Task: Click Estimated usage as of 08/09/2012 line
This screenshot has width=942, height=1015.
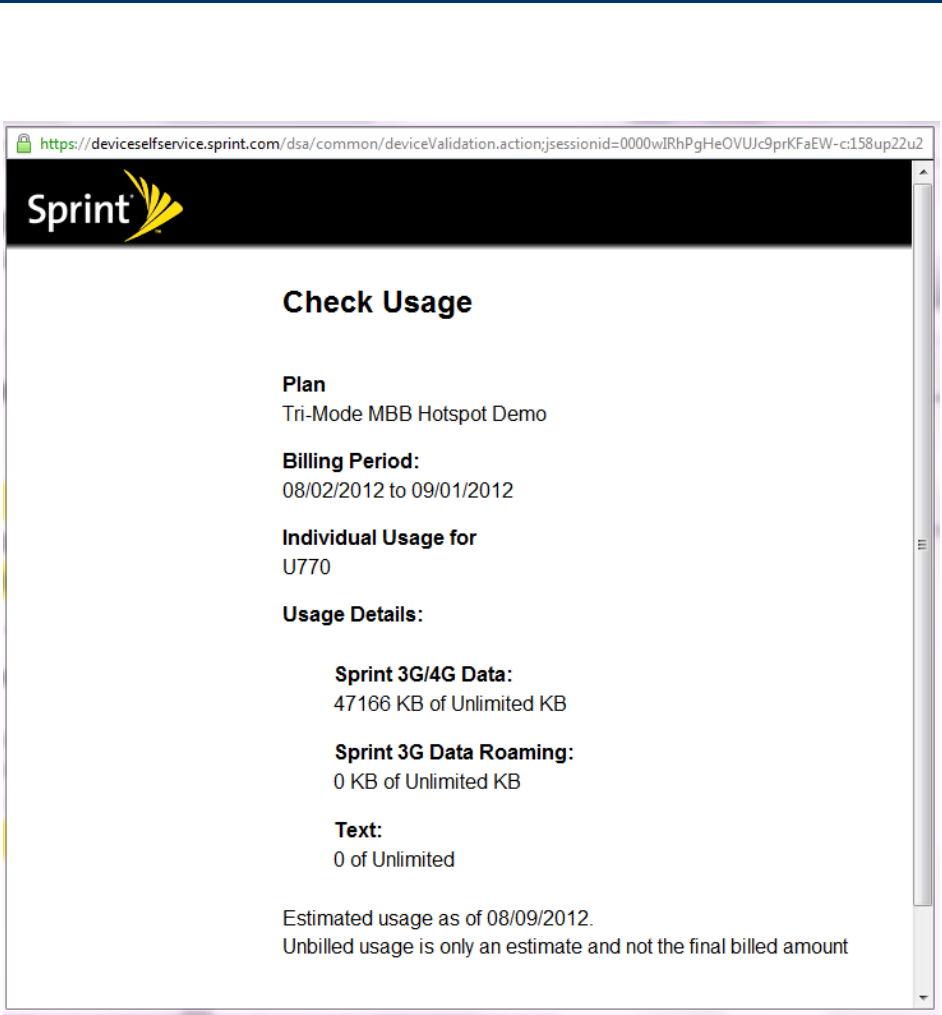Action: [x=438, y=918]
